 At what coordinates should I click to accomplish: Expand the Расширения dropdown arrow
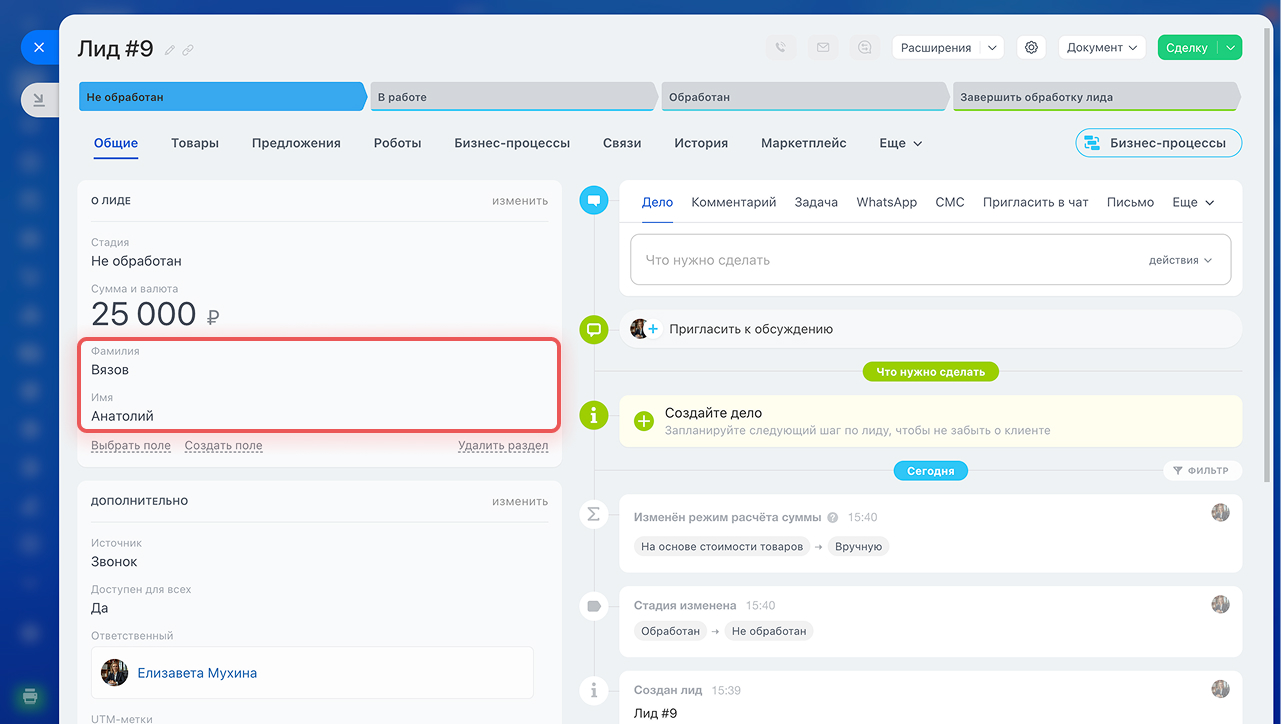tap(992, 47)
